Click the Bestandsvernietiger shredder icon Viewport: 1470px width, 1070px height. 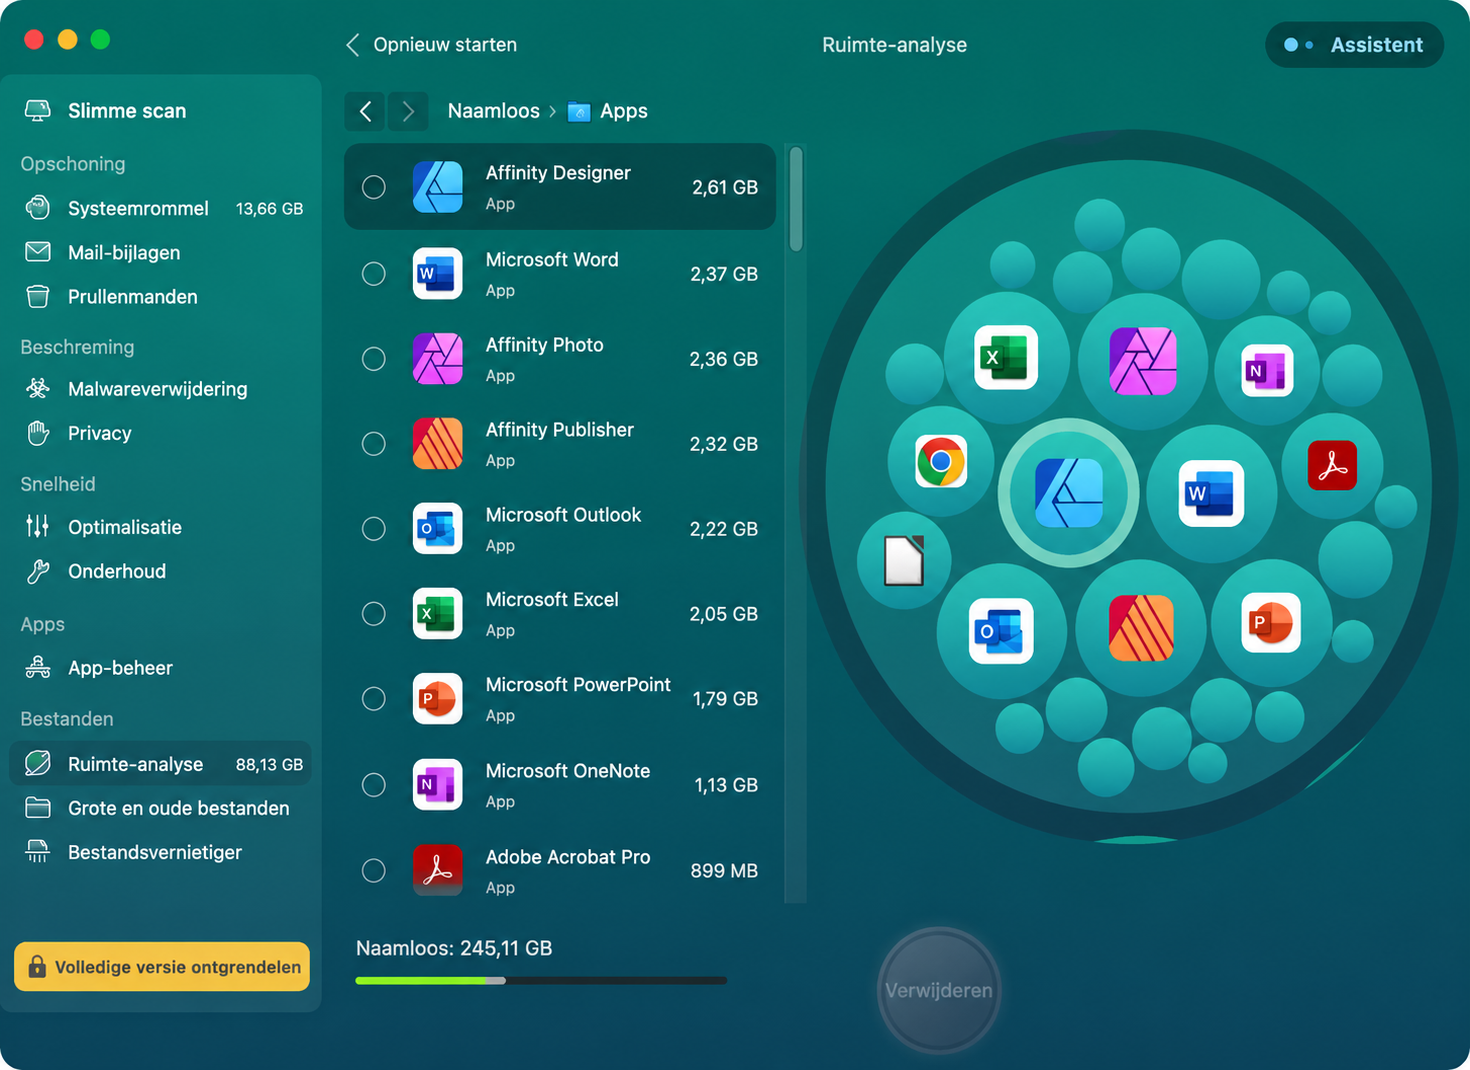click(38, 852)
